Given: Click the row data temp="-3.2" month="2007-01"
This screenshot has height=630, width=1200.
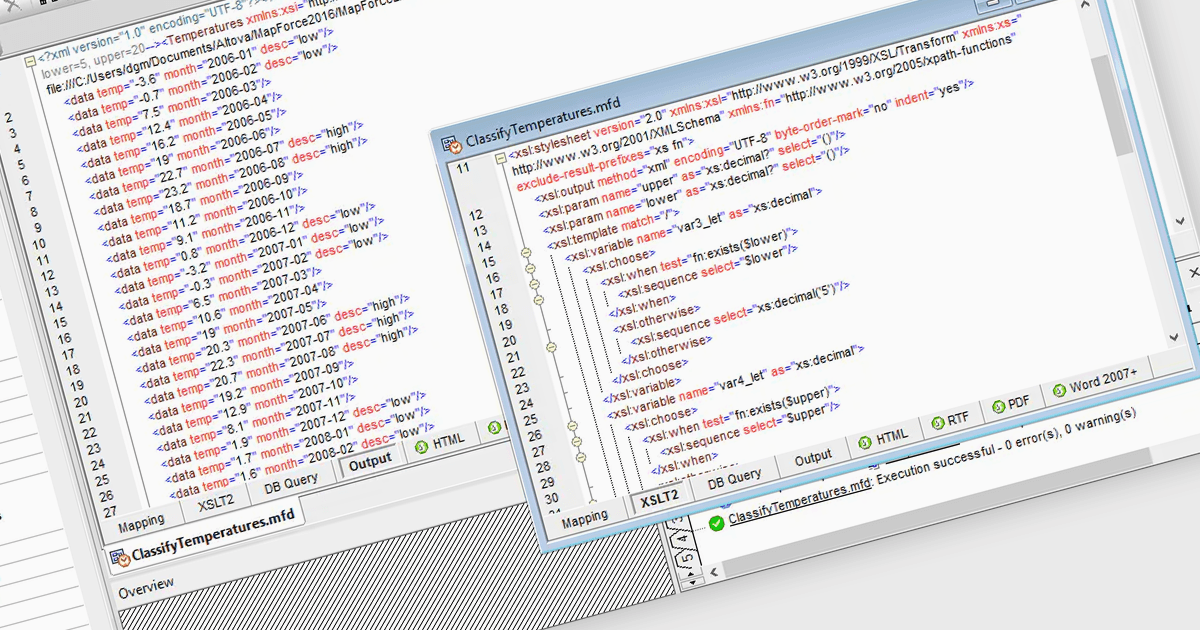Looking at the screenshot, I should pyautogui.click(x=249, y=257).
